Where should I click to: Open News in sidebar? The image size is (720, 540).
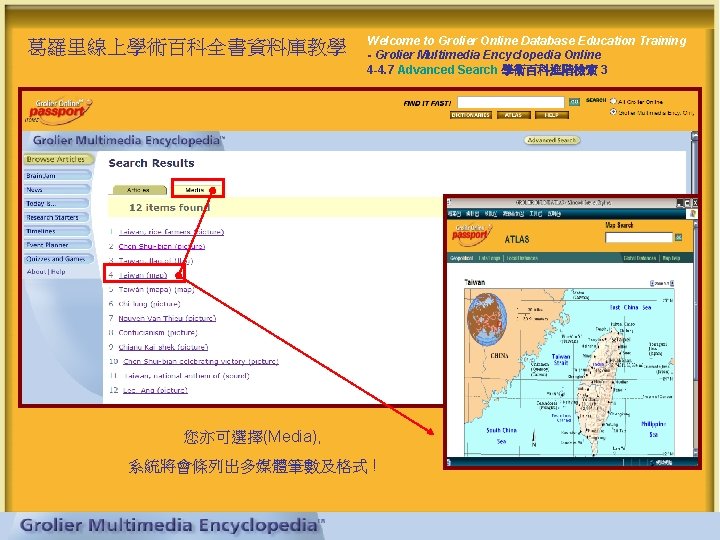tap(57, 190)
